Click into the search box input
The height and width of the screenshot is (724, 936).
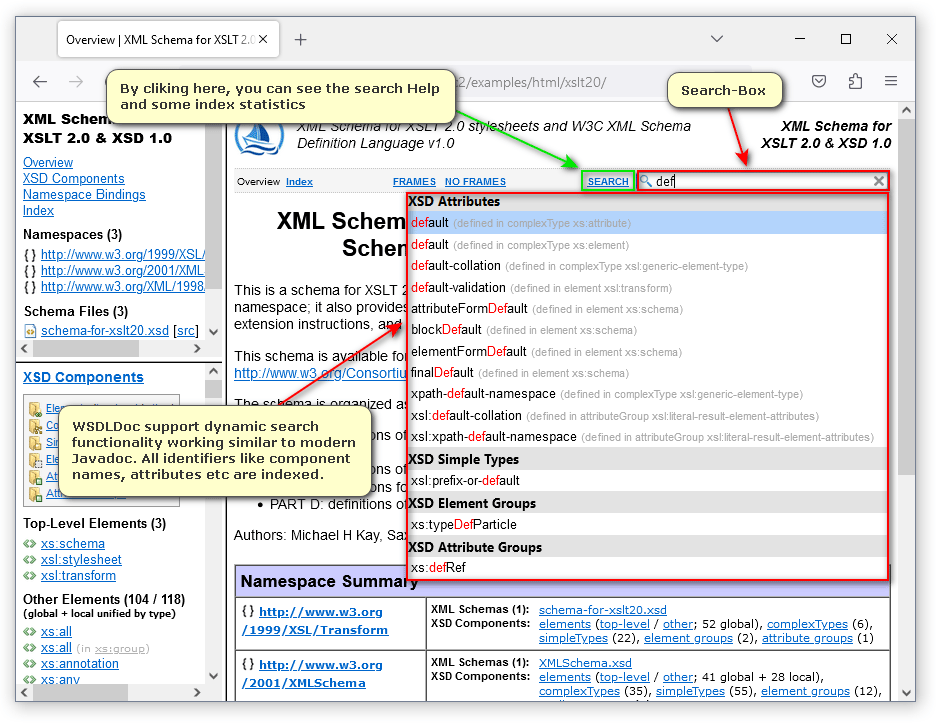click(x=760, y=181)
